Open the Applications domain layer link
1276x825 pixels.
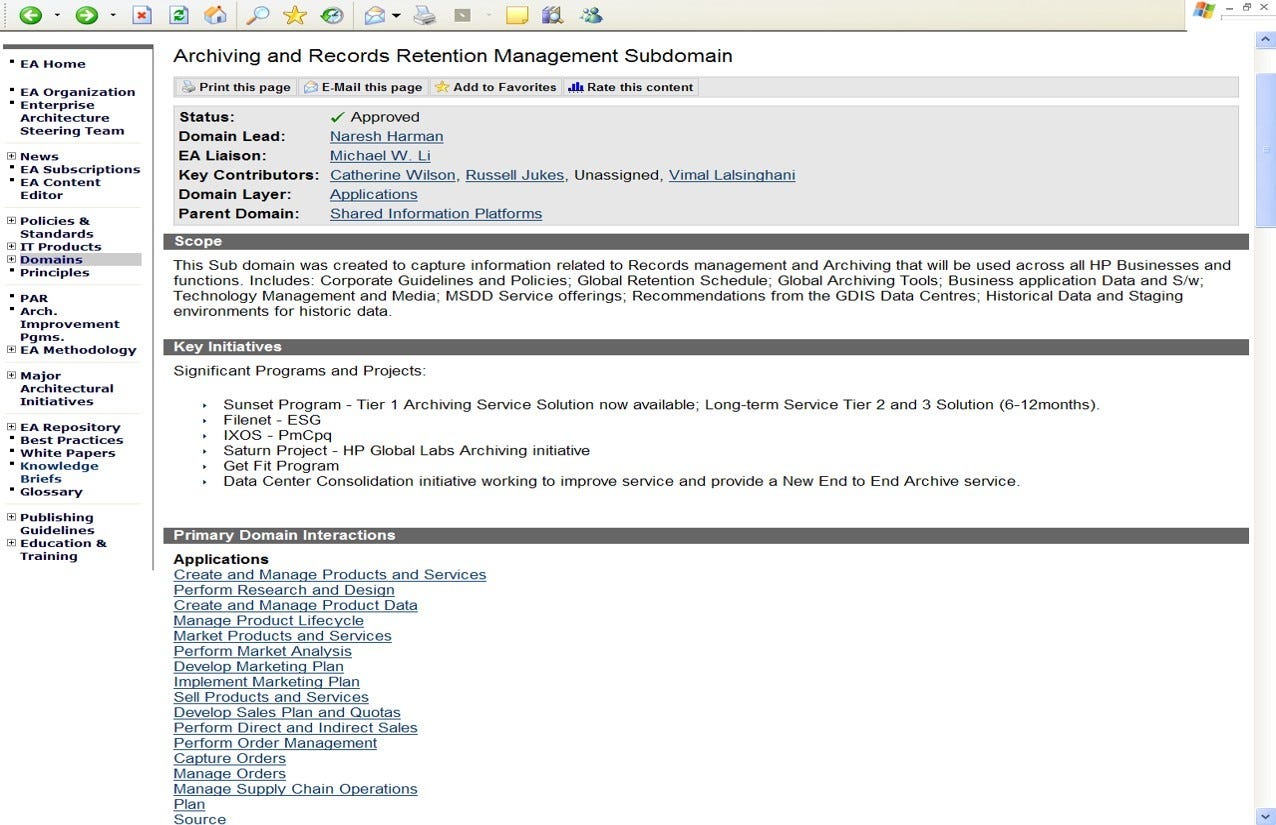[x=374, y=194]
